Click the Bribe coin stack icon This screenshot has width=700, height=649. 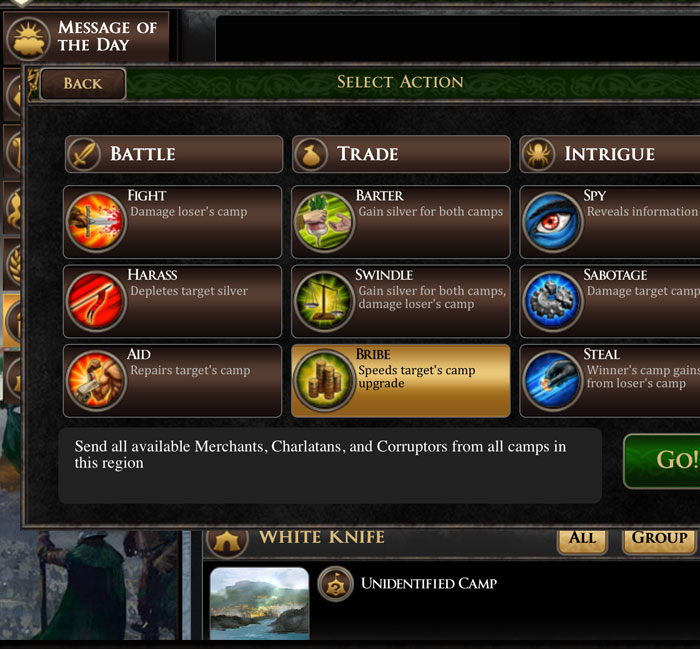(324, 380)
